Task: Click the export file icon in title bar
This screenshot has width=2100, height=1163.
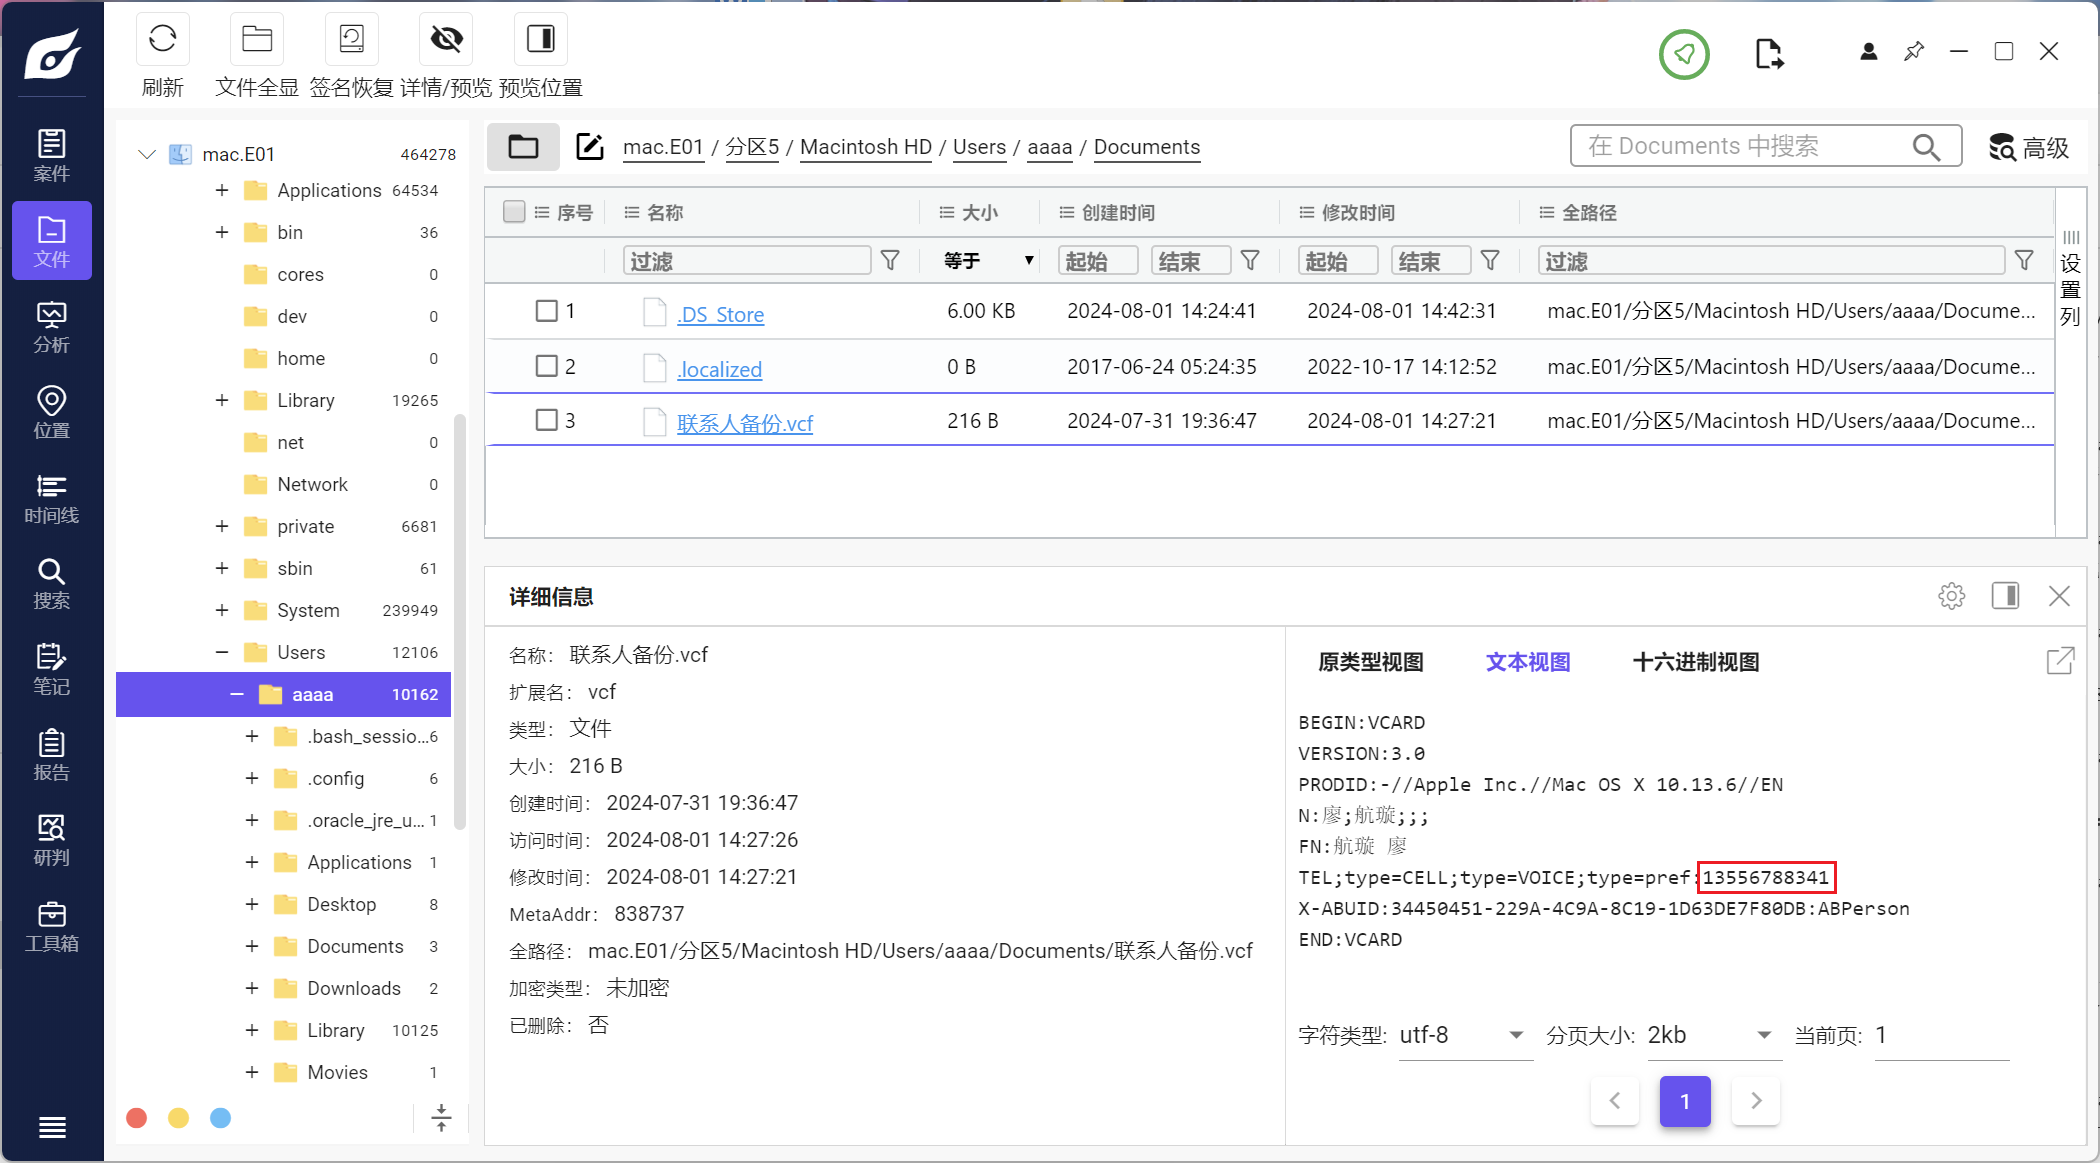Action: coord(1769,53)
